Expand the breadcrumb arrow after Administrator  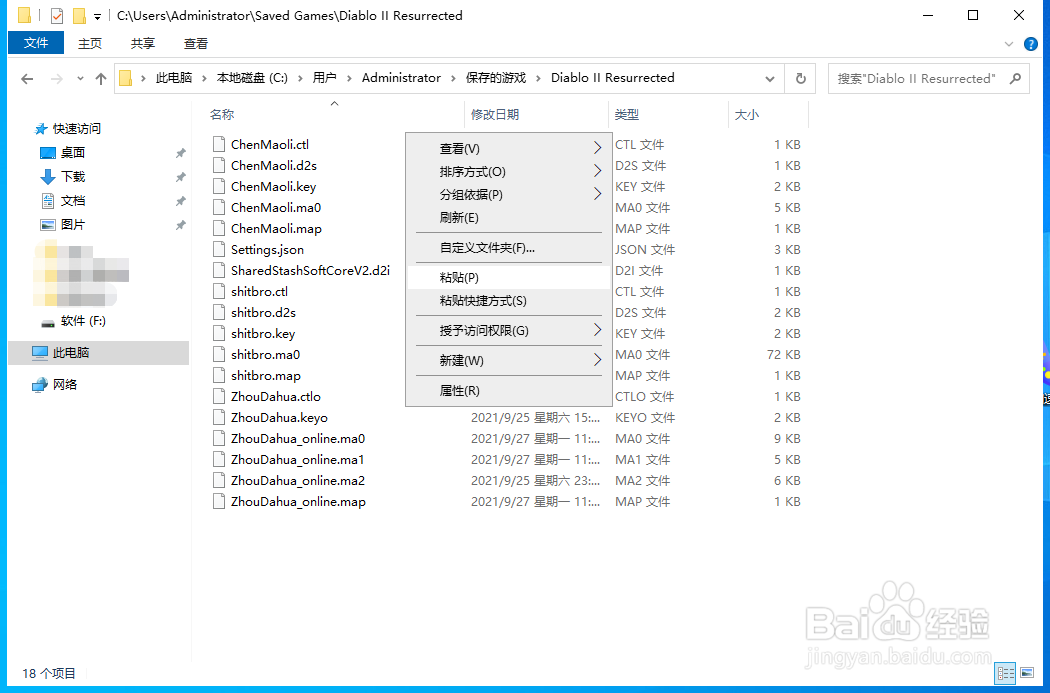click(453, 78)
